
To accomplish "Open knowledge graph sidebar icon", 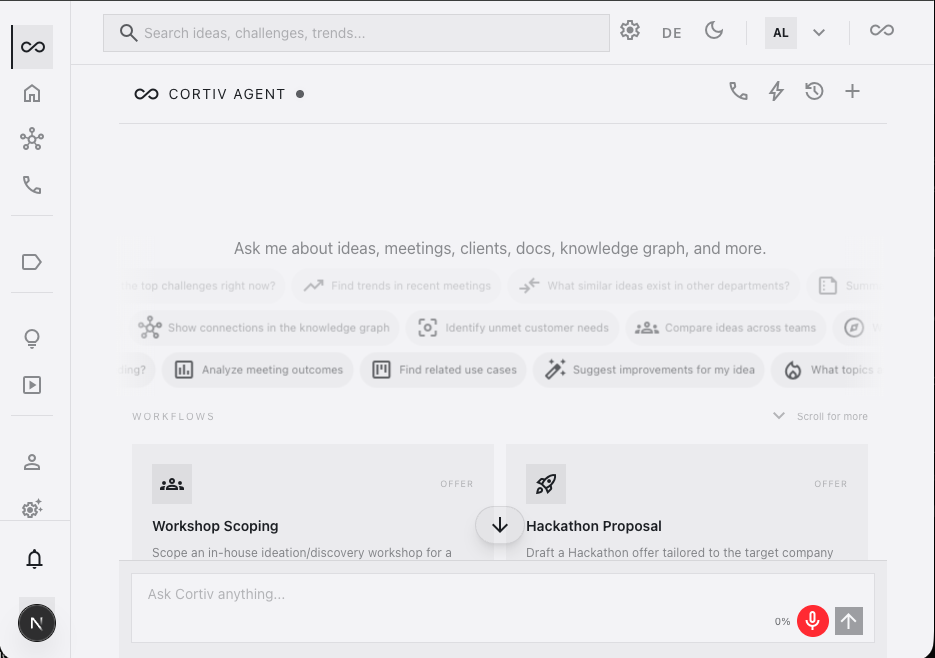I will (x=32, y=139).
